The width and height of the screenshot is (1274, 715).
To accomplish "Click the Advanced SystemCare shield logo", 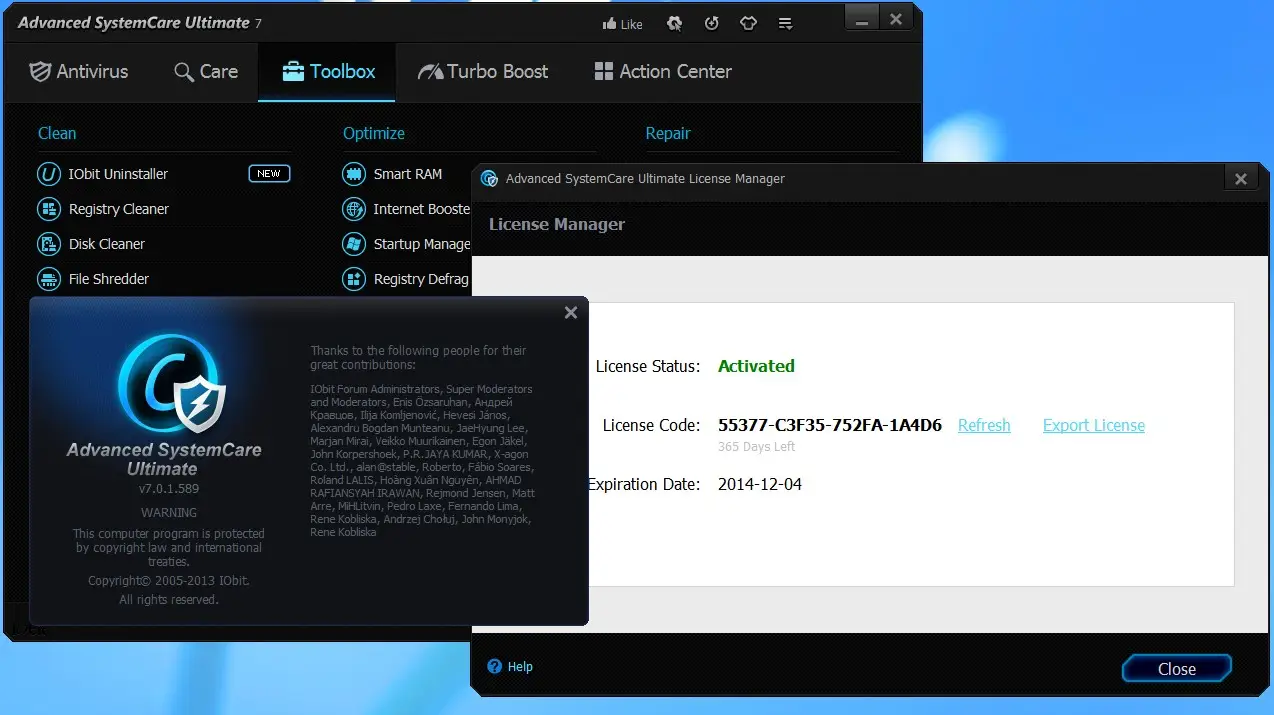I will [x=171, y=383].
